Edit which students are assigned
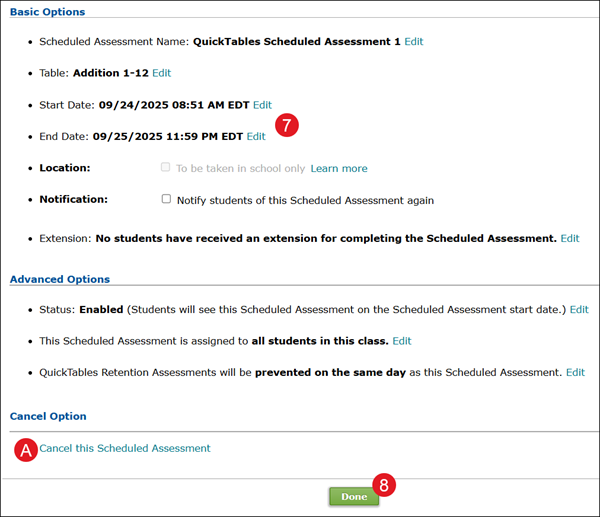 coord(401,341)
